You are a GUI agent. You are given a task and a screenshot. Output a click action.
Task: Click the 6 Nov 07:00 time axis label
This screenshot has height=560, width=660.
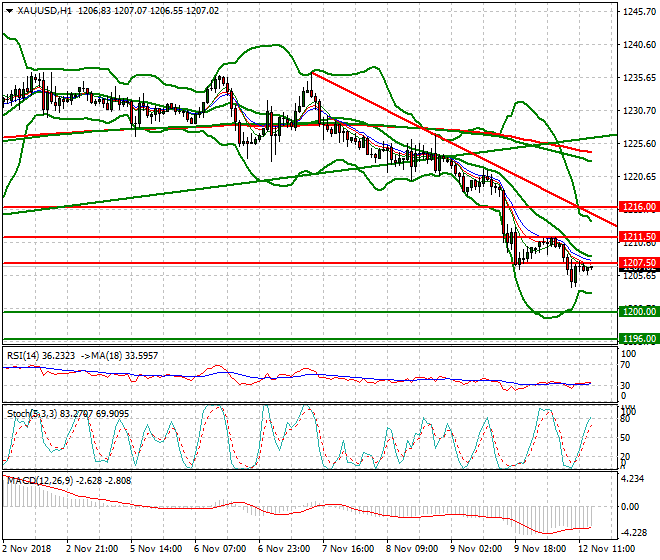(220, 549)
